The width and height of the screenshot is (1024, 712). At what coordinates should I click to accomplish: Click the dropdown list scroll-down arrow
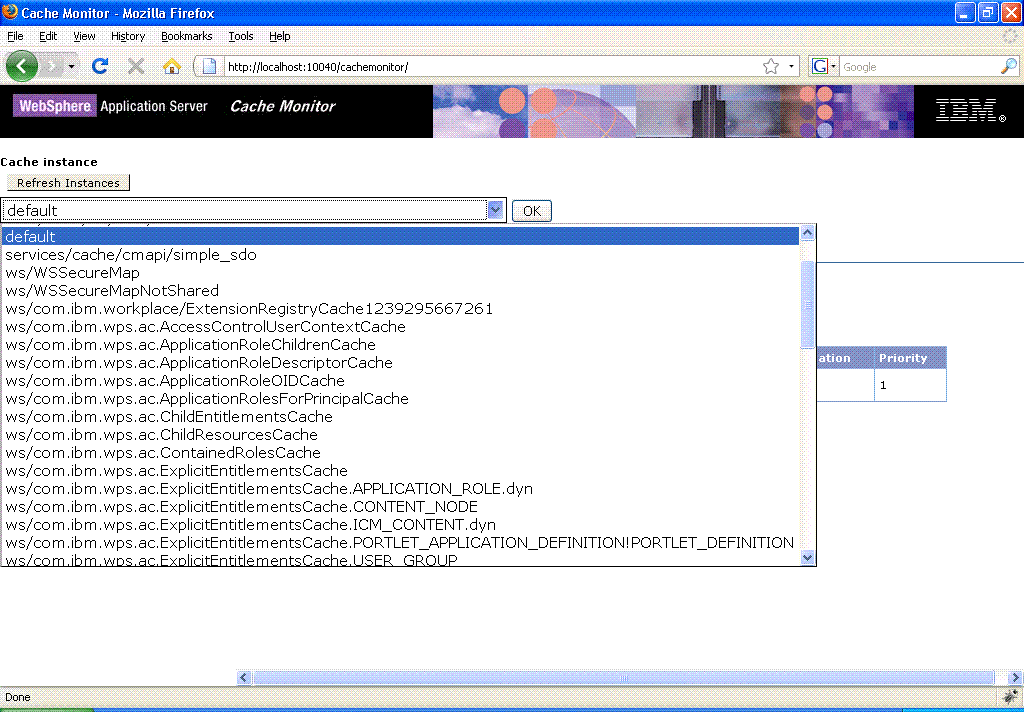808,558
